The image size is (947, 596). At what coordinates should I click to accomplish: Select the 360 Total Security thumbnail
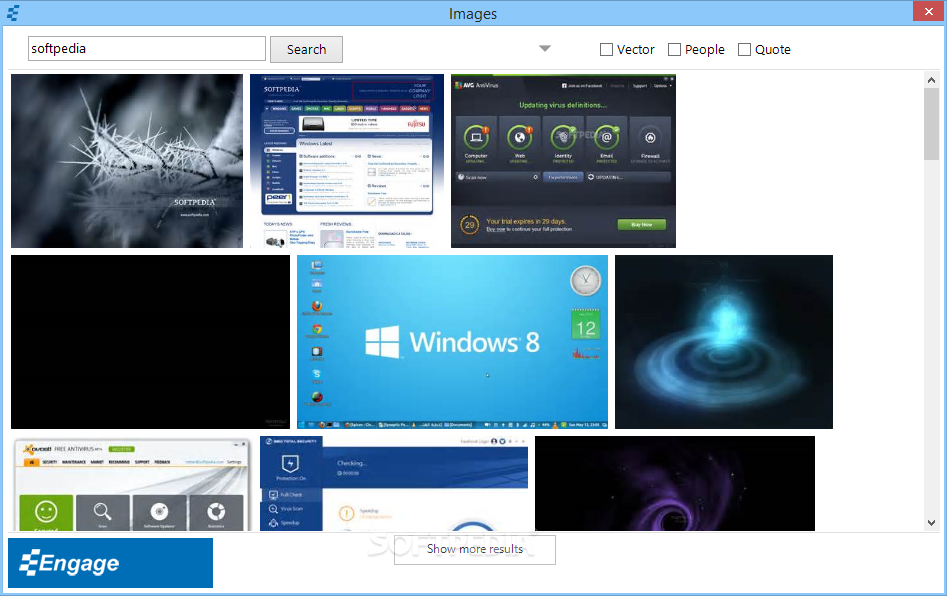394,484
